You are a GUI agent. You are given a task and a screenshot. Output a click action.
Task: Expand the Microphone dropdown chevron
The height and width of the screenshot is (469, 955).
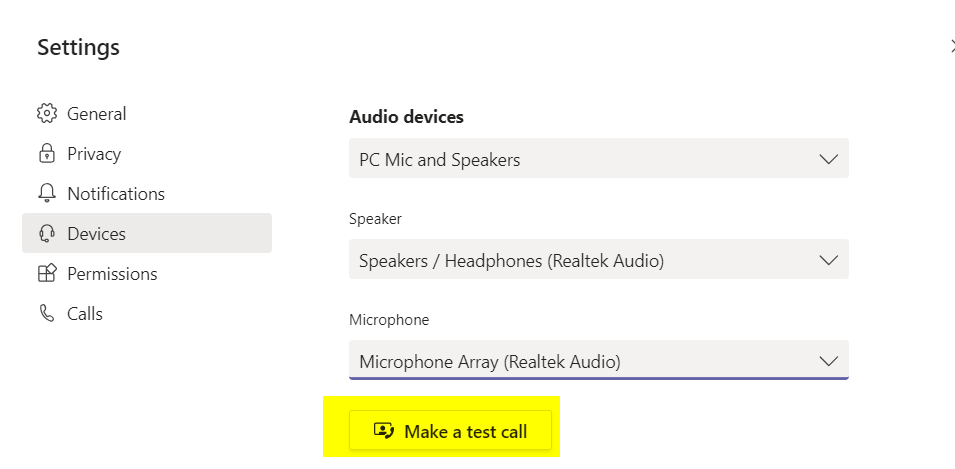[x=828, y=361]
